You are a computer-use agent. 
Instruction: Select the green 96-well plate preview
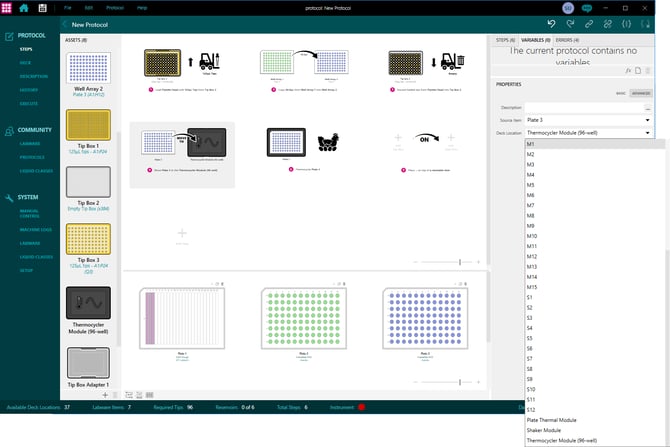(304, 318)
